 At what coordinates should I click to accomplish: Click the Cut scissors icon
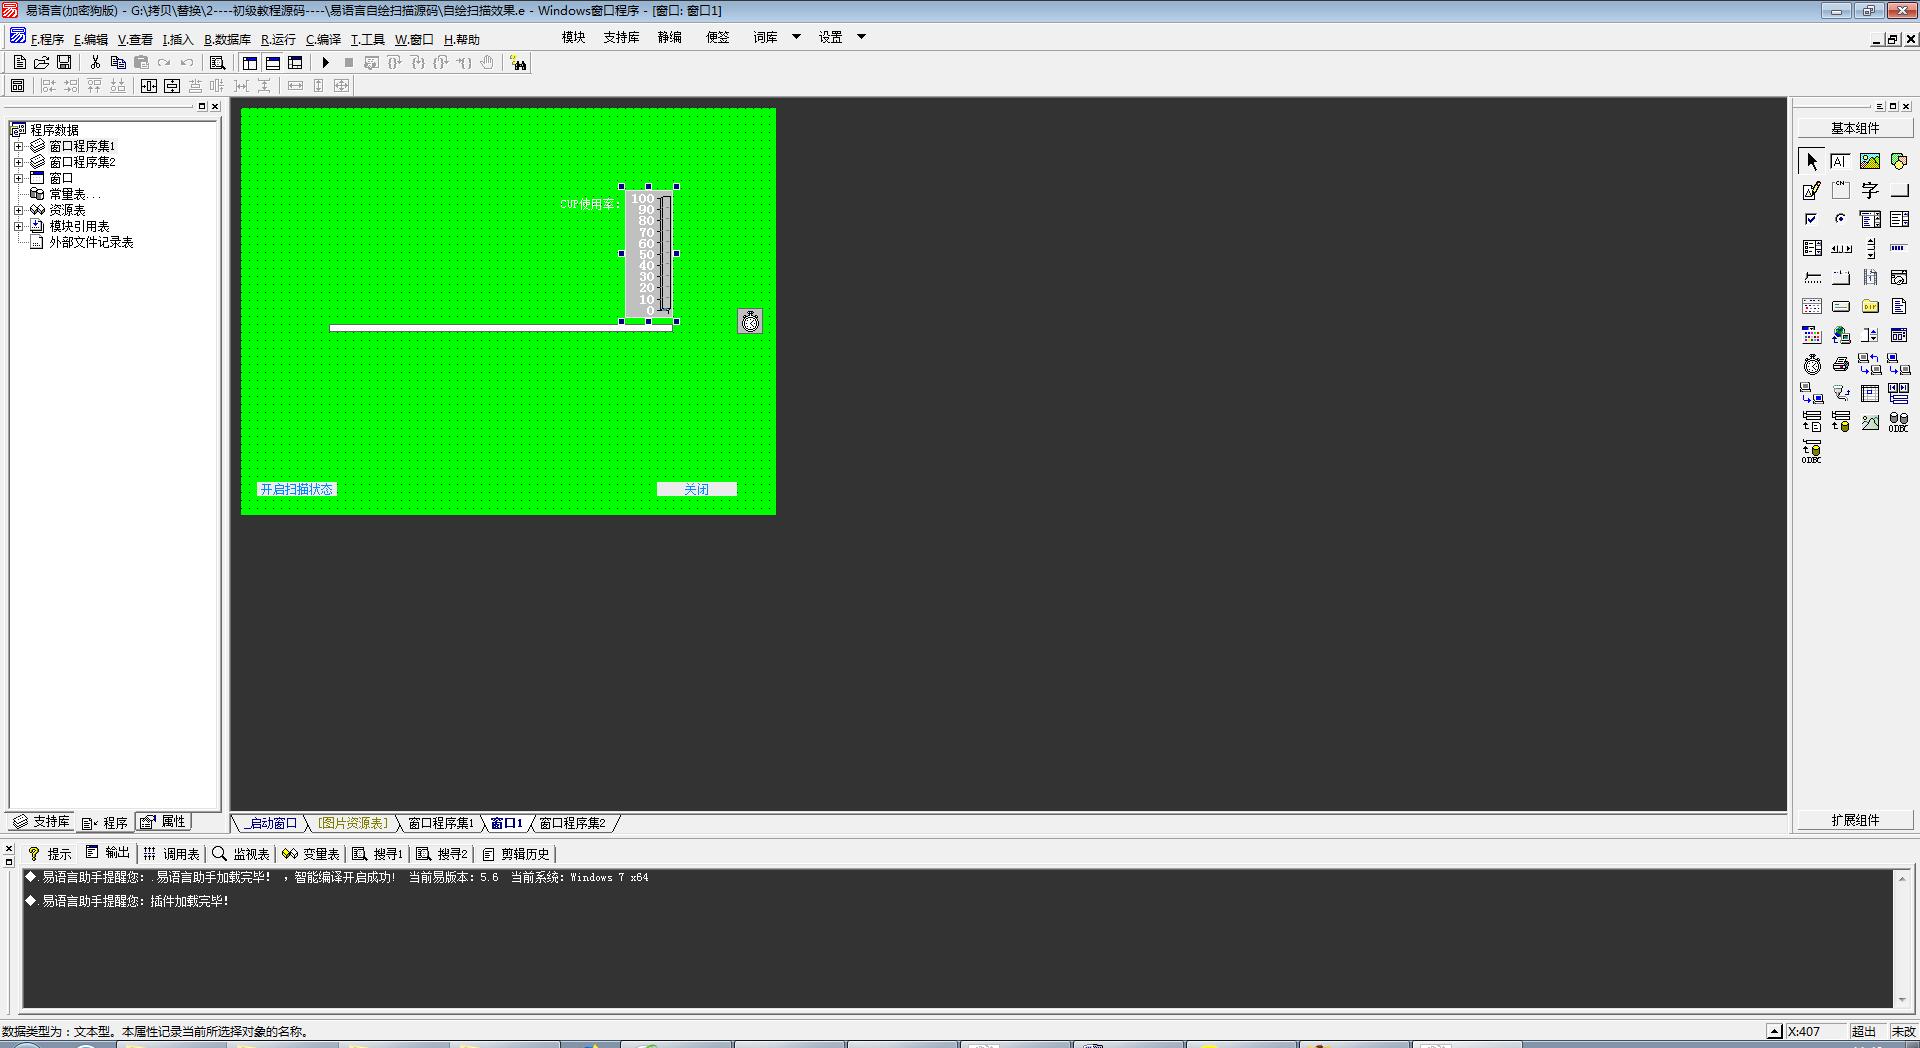pos(95,62)
